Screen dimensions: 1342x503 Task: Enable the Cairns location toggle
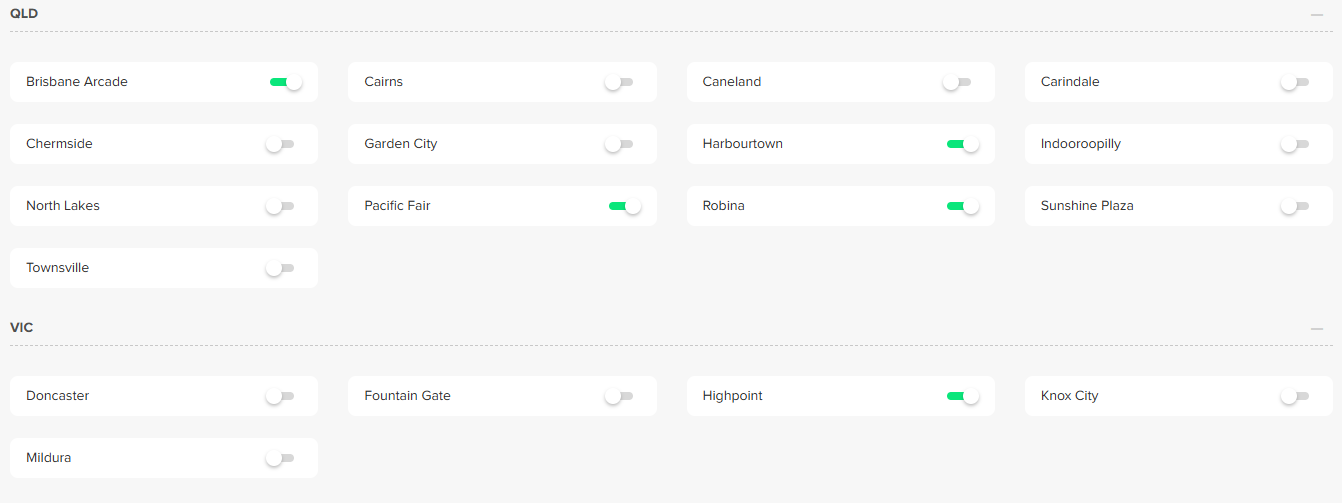619,82
